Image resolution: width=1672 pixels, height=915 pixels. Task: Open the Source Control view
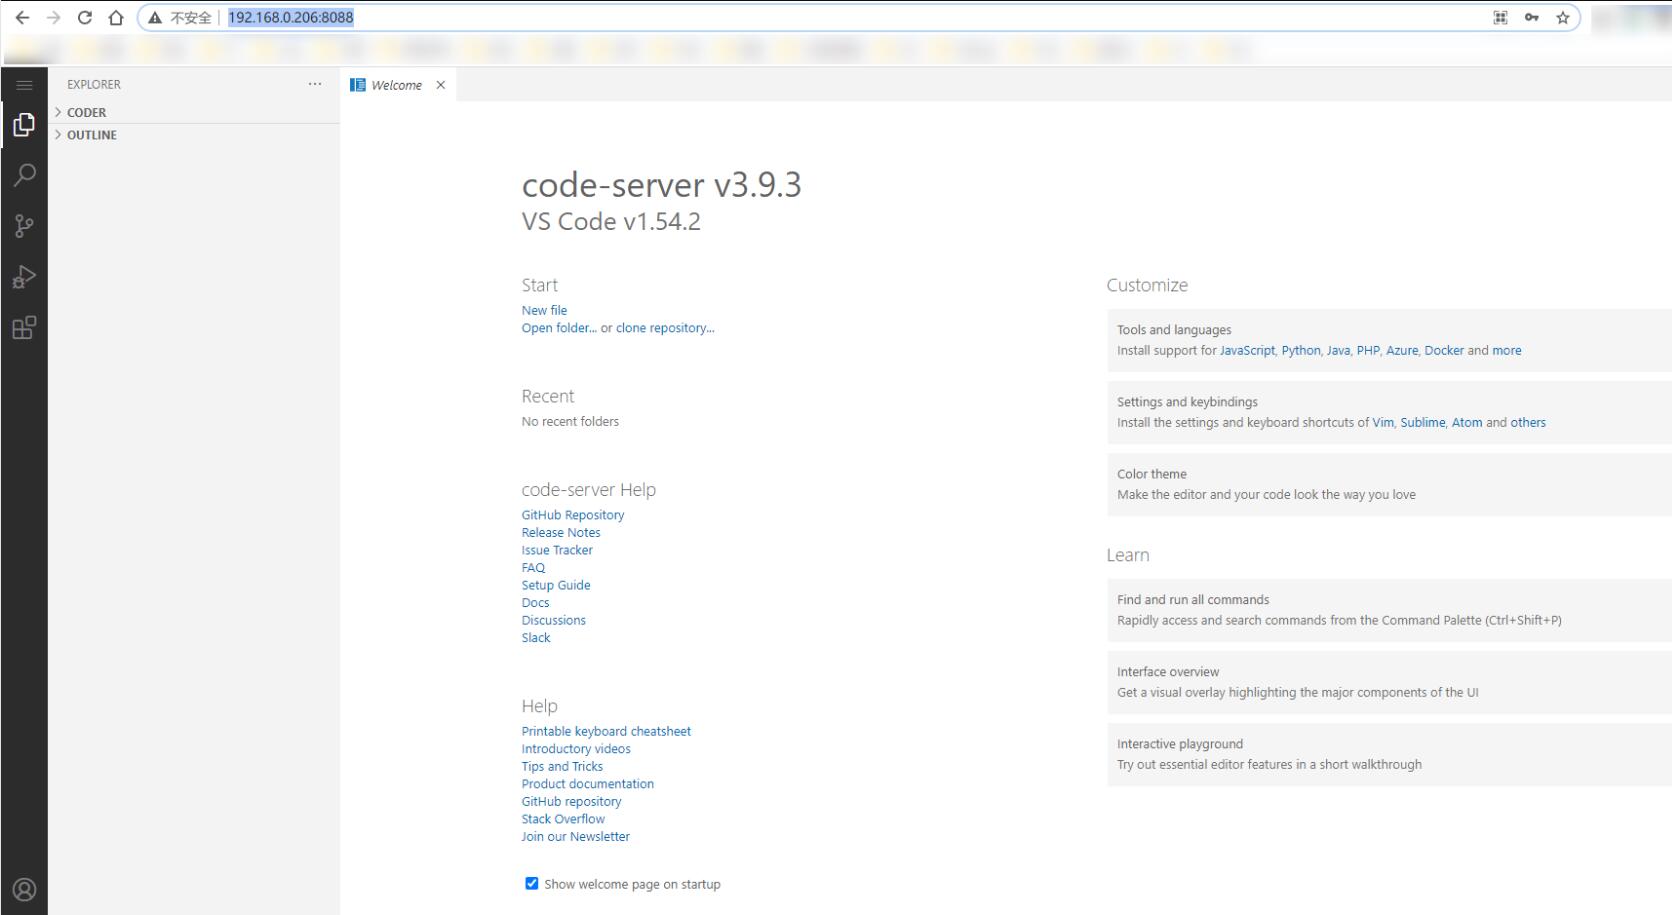click(x=24, y=226)
